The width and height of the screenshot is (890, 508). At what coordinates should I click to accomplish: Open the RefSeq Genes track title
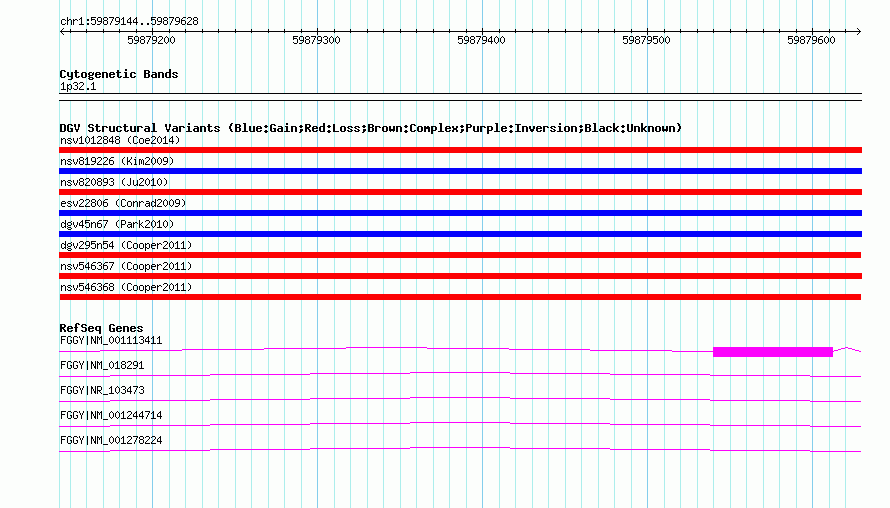click(x=101, y=328)
